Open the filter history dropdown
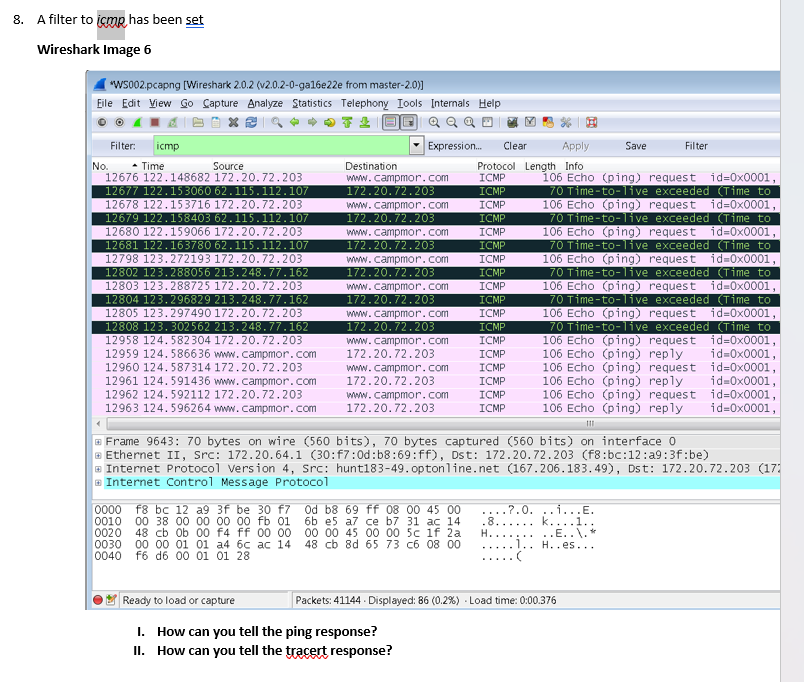 point(418,145)
